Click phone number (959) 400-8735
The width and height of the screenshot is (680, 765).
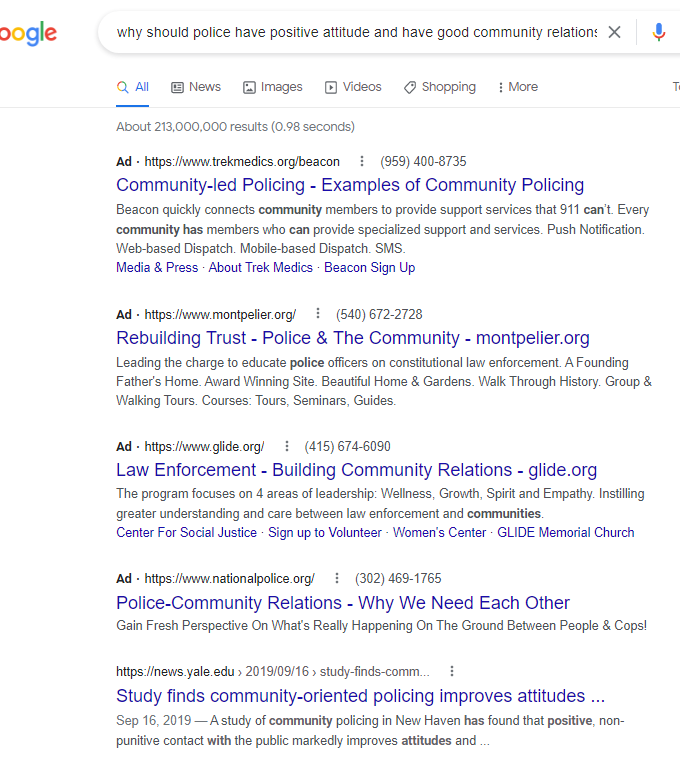[x=423, y=161]
